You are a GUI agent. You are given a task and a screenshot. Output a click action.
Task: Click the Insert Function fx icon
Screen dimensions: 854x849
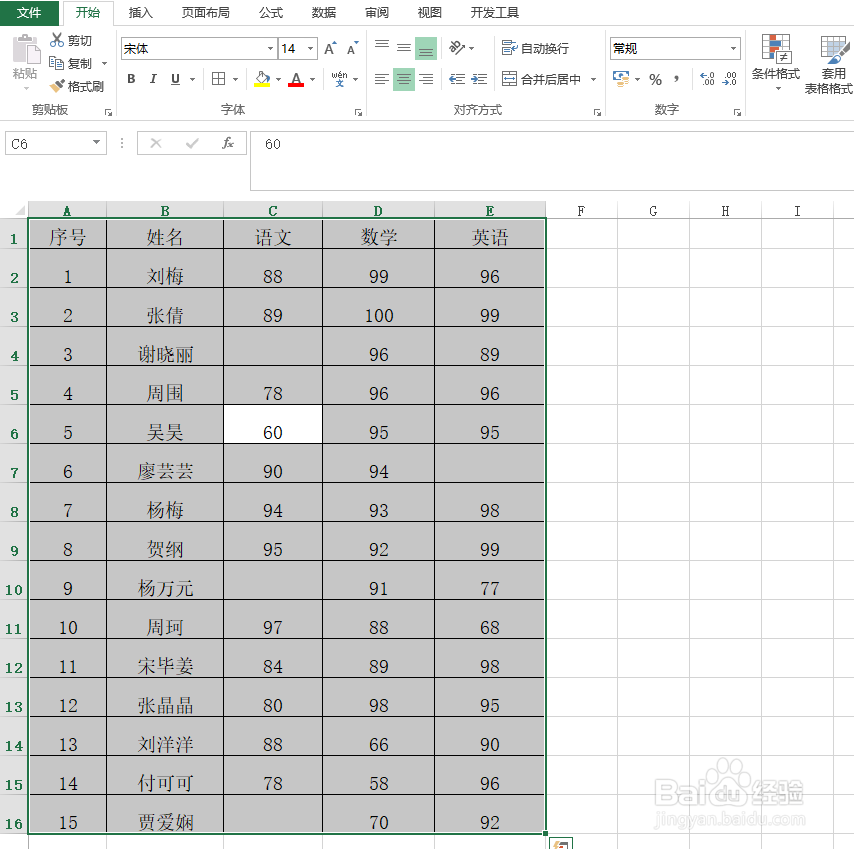pos(228,143)
